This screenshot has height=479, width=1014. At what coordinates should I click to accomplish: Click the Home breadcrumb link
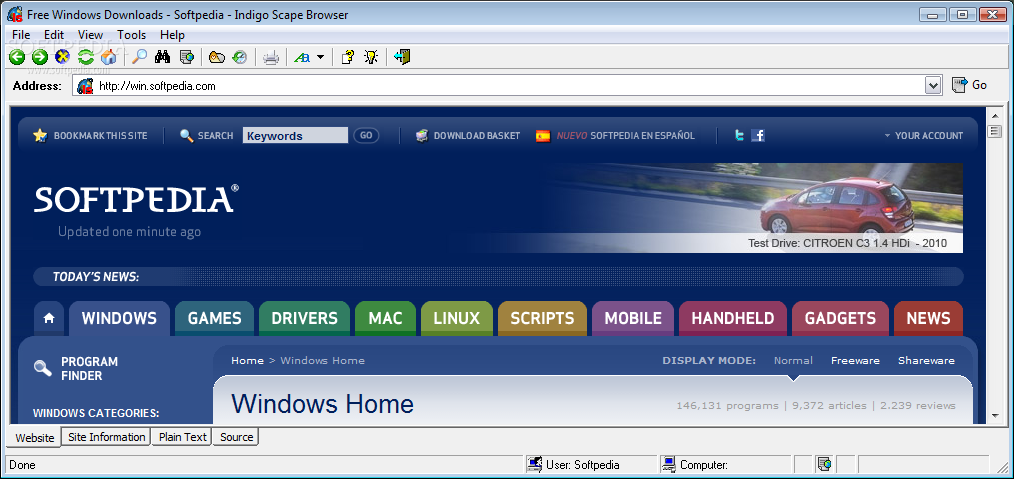point(248,361)
